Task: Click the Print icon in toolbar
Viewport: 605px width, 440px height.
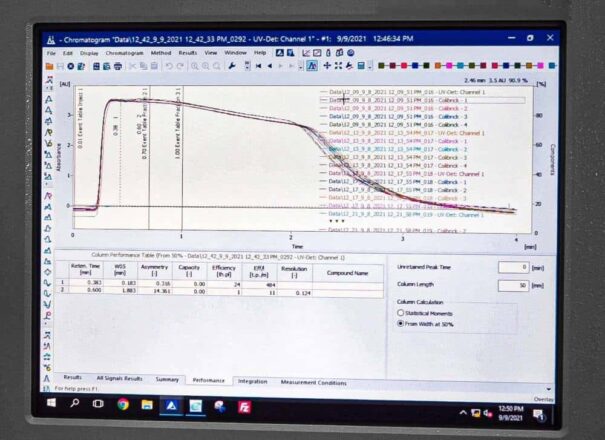Action: pyautogui.click(x=118, y=66)
